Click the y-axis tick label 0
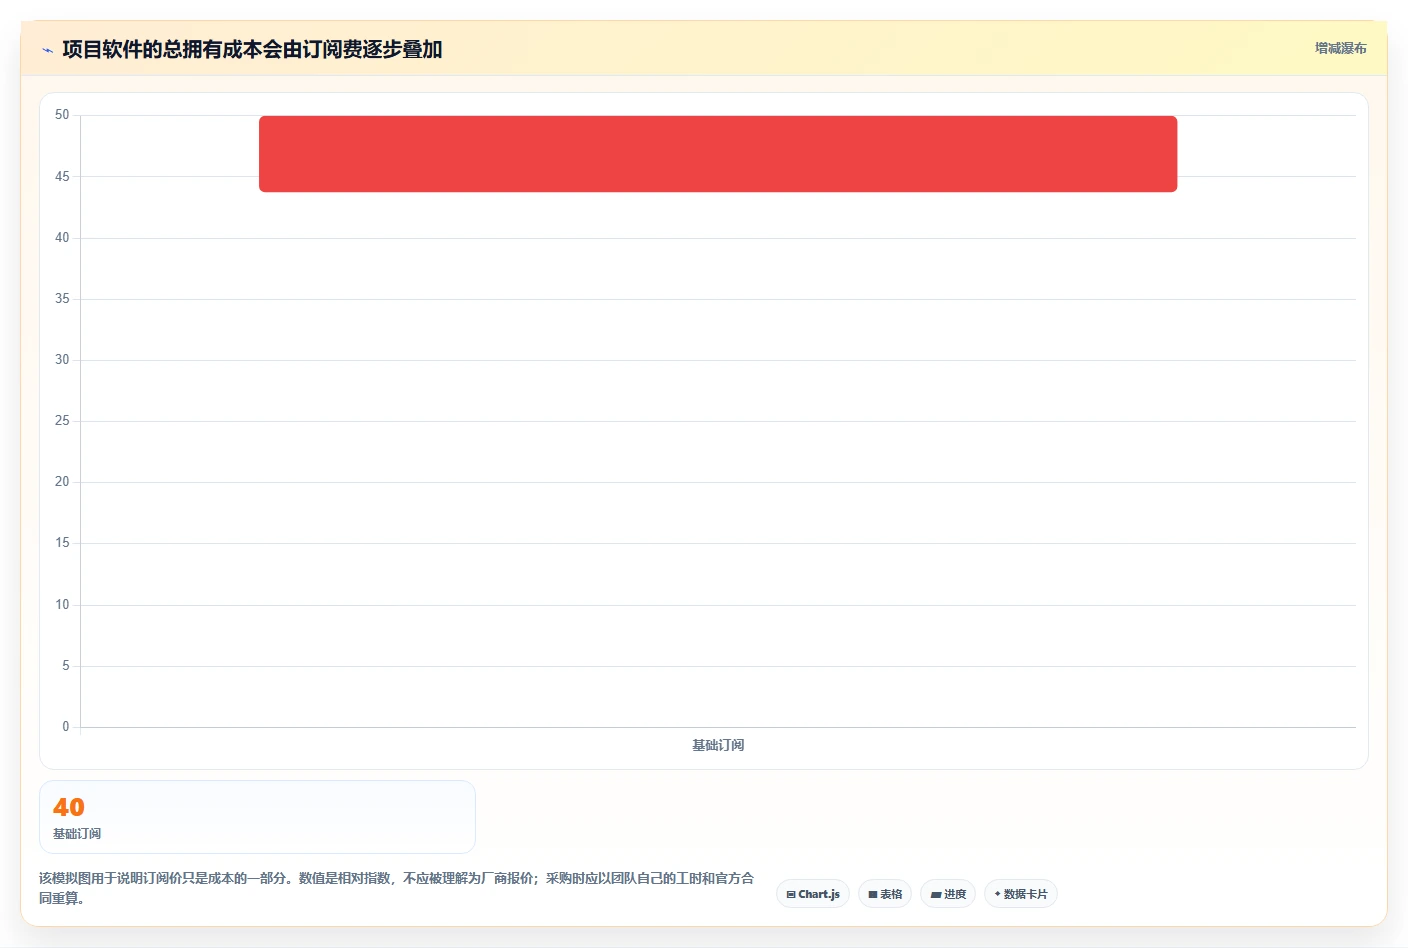 tap(66, 727)
